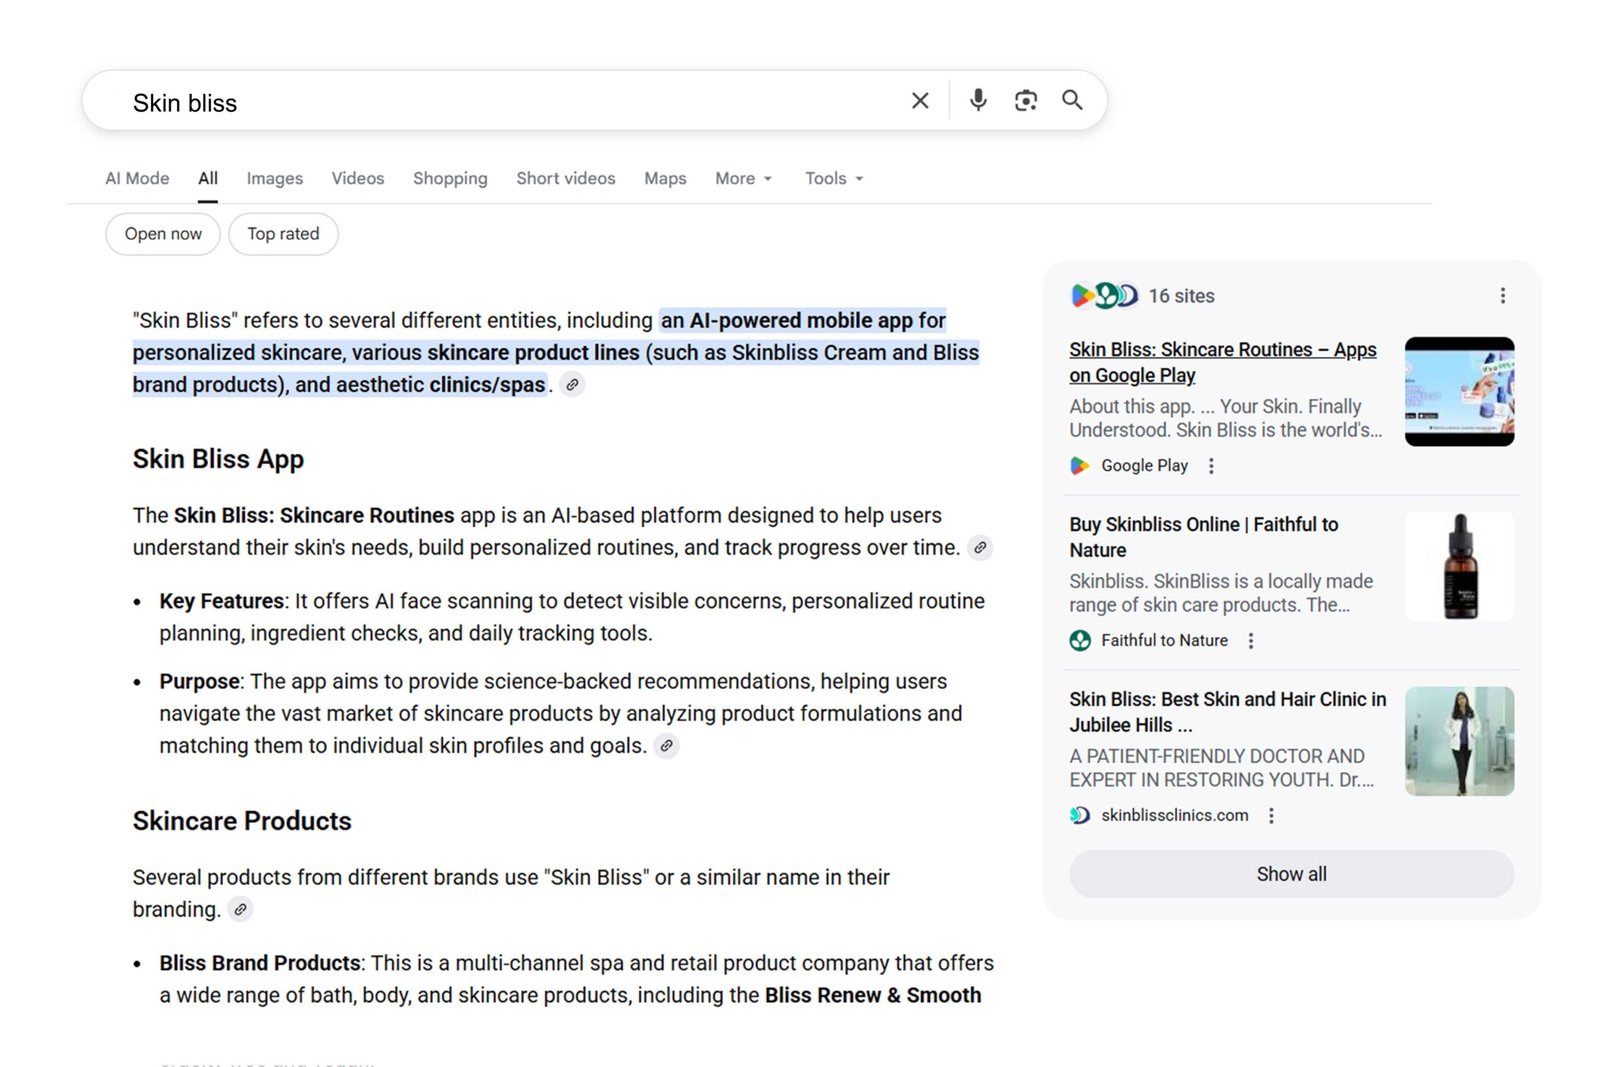This screenshot has width=1600, height=1067.
Task: Switch to the Images tab
Action: [x=273, y=178]
